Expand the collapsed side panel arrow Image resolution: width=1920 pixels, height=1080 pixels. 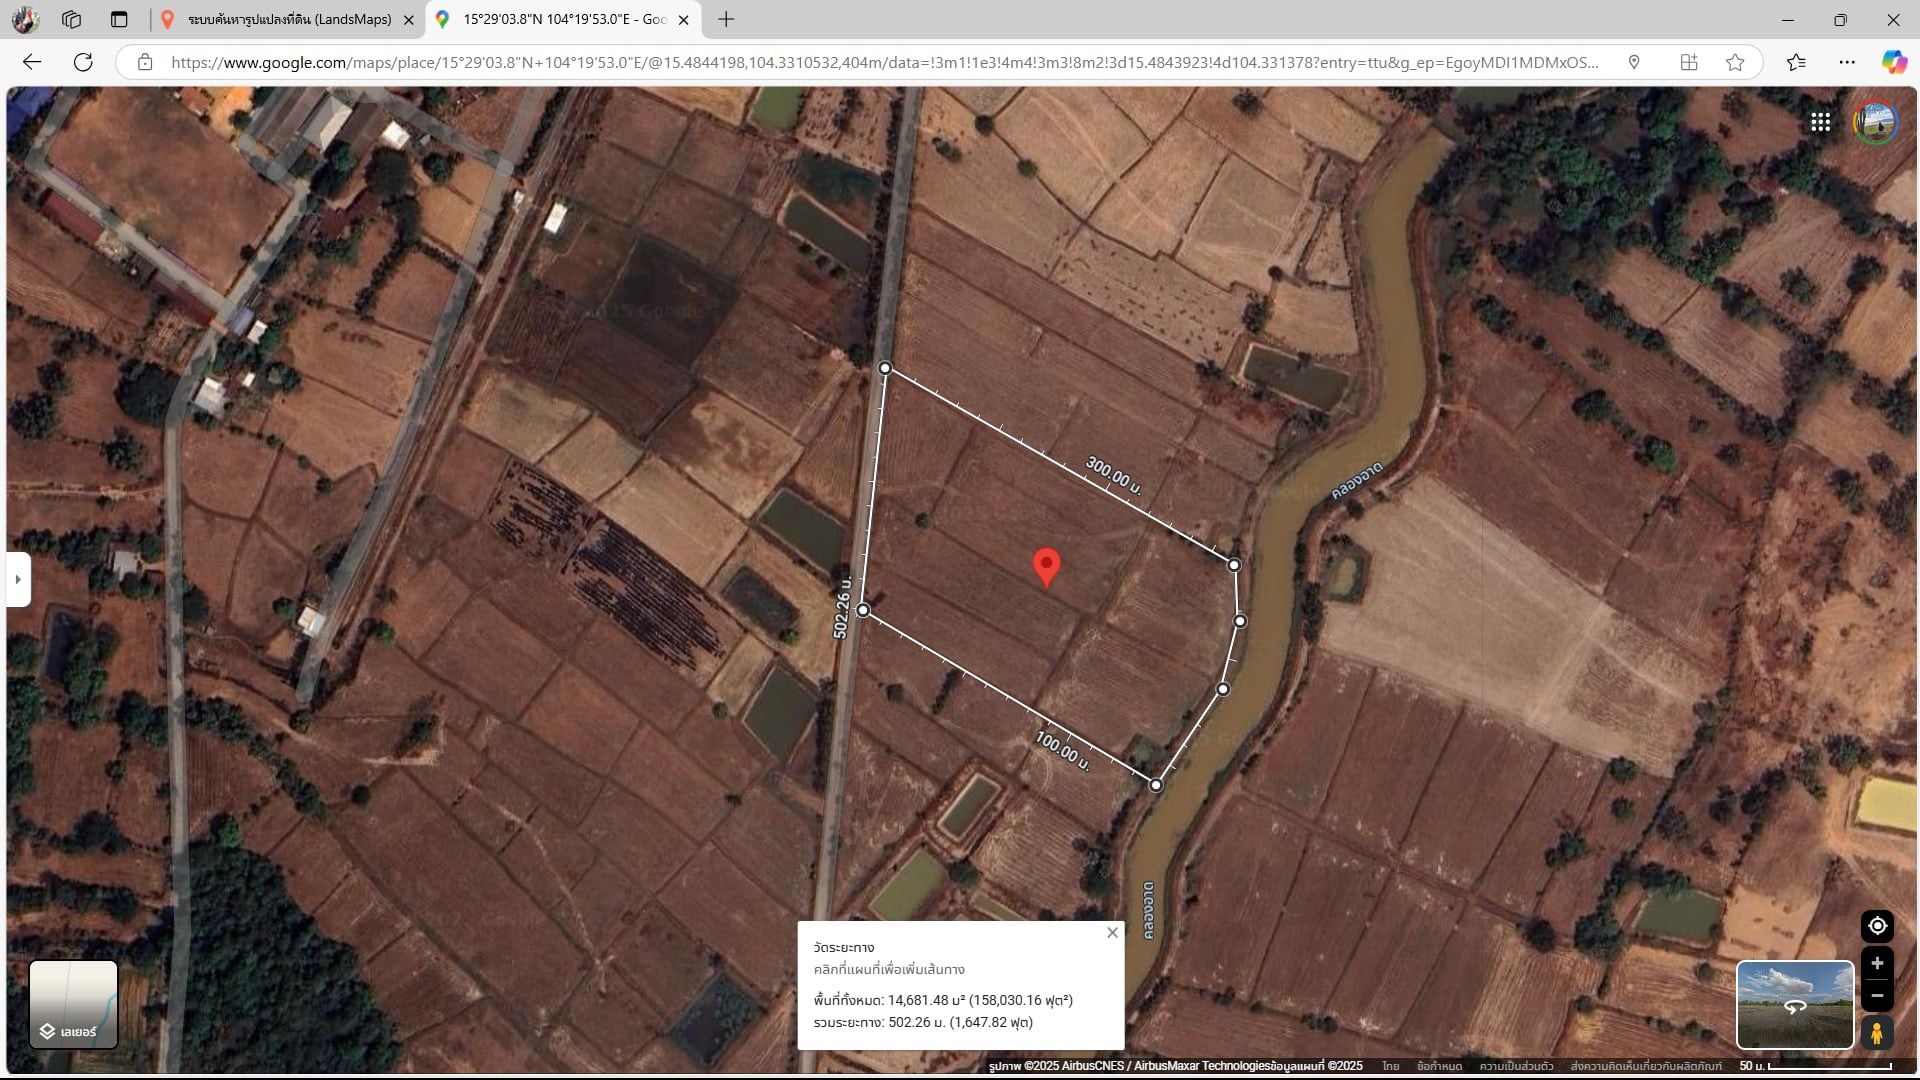(18, 579)
